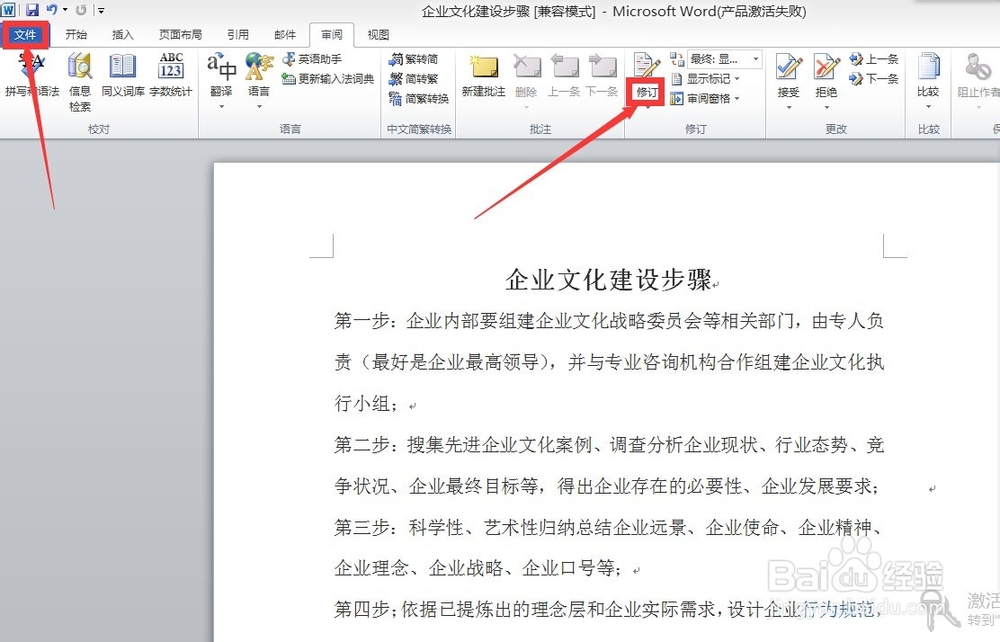
Task: Switch to the 视图 ribbon tab
Action: tap(380, 34)
